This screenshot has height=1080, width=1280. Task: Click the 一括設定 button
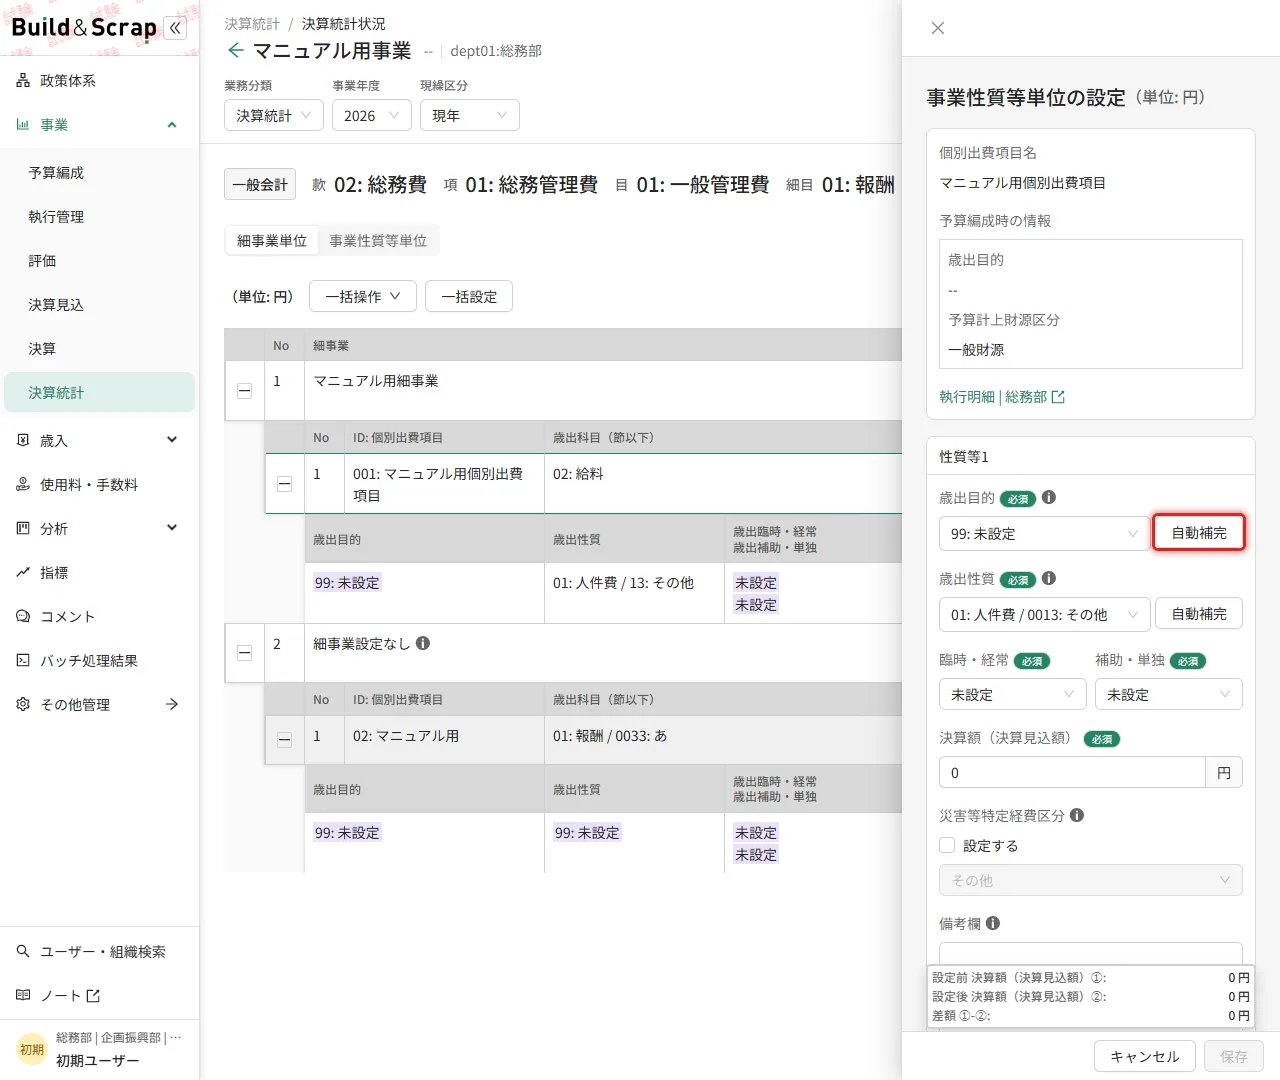coord(469,296)
